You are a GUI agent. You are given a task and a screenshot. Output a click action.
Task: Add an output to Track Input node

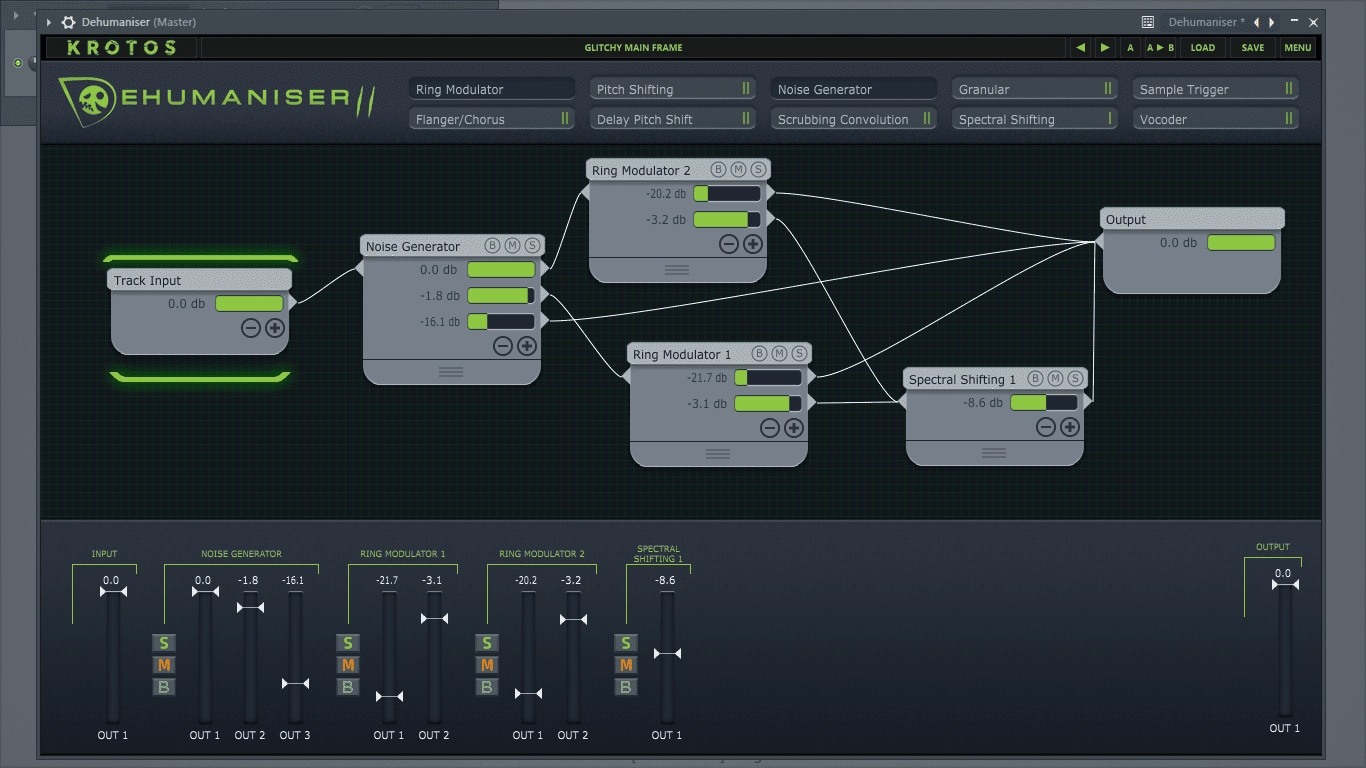pos(274,328)
